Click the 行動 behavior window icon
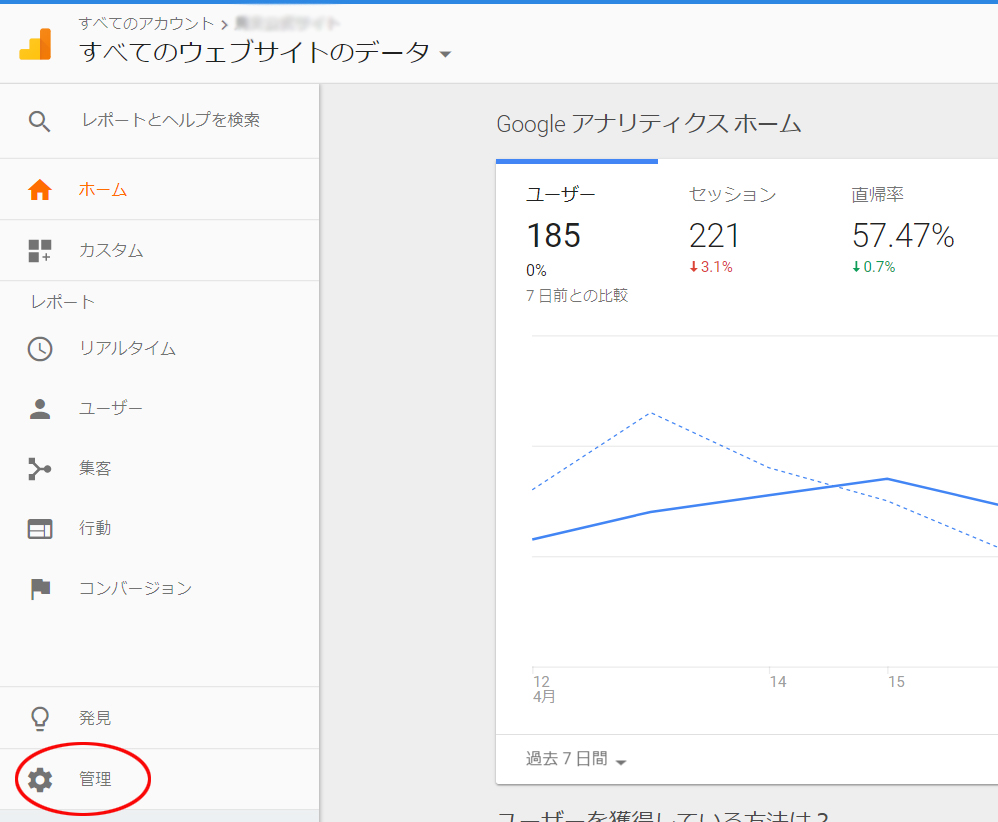 pyautogui.click(x=40, y=528)
